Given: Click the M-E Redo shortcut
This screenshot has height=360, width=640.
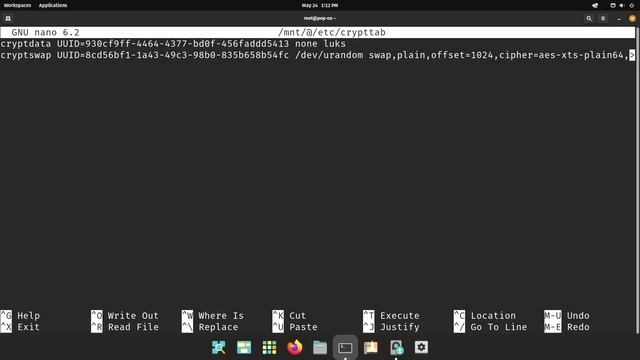Looking at the screenshot, I should [x=567, y=327].
